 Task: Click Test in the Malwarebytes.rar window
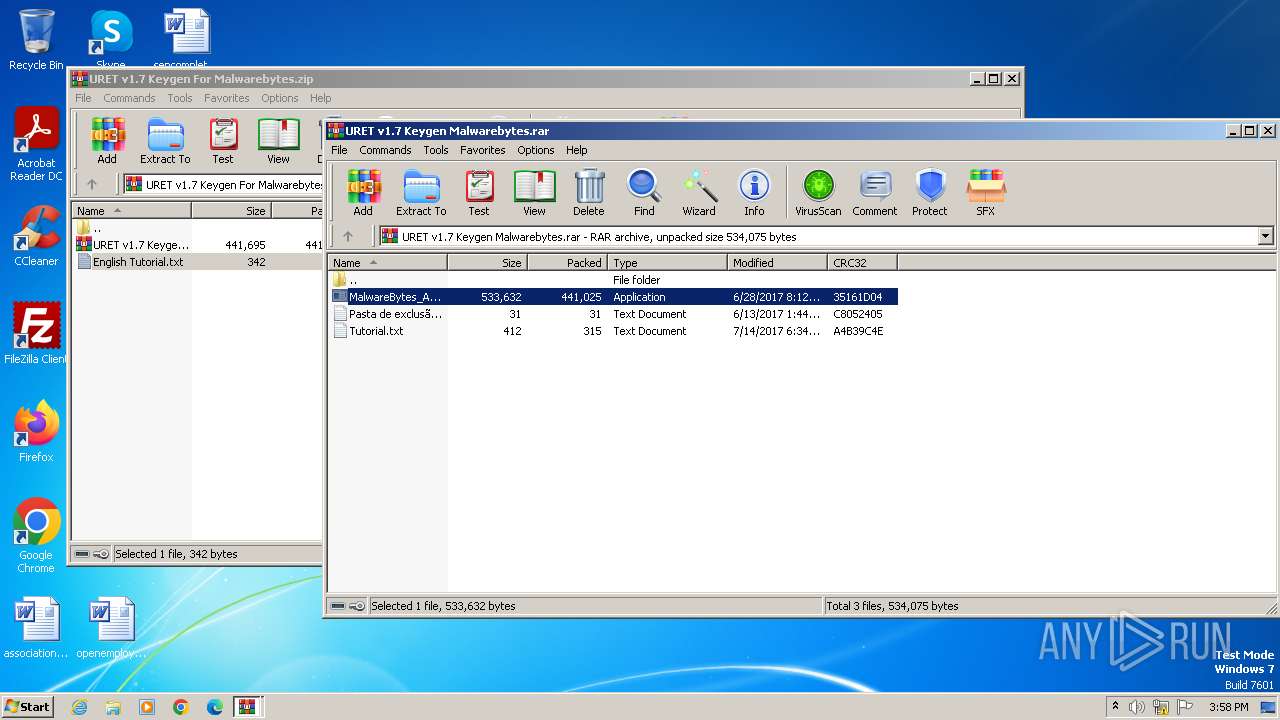[479, 192]
